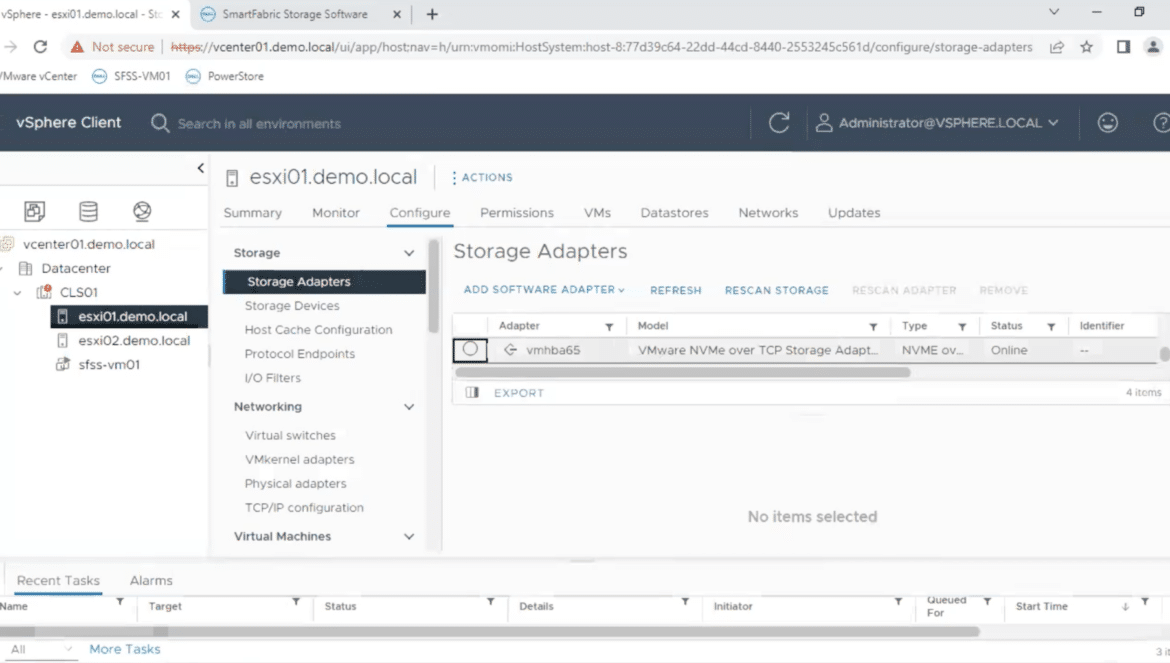This screenshot has height=663, width=1170.
Task: Open the Networking inventory view icon
Action: pyautogui.click(x=142, y=211)
